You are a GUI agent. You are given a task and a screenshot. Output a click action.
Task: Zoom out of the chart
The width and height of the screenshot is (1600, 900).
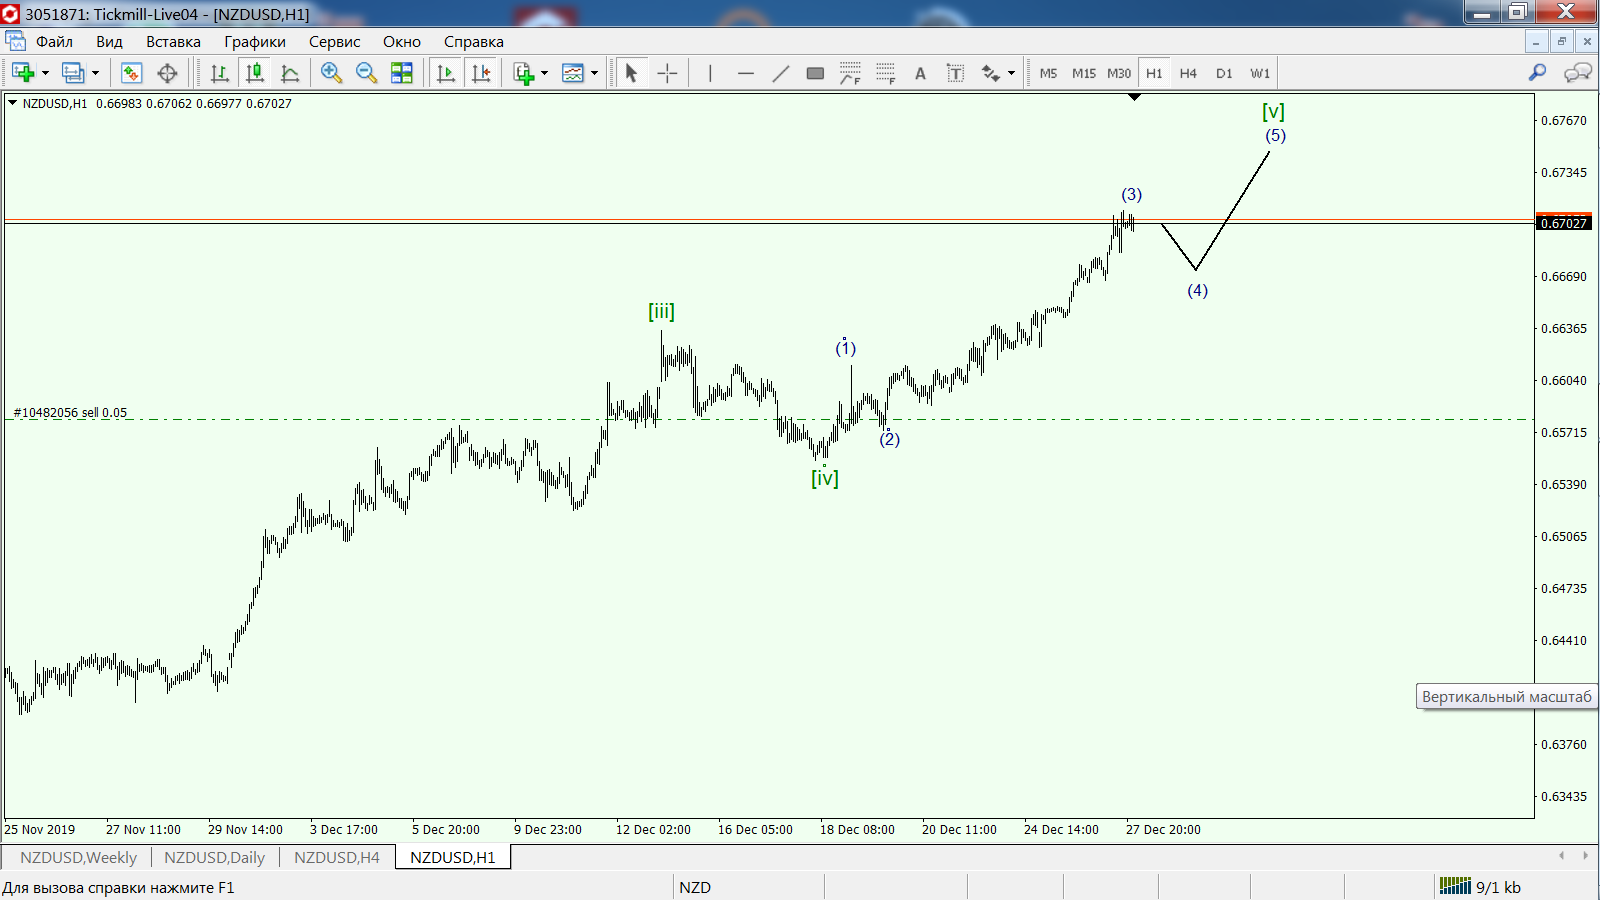tap(366, 73)
